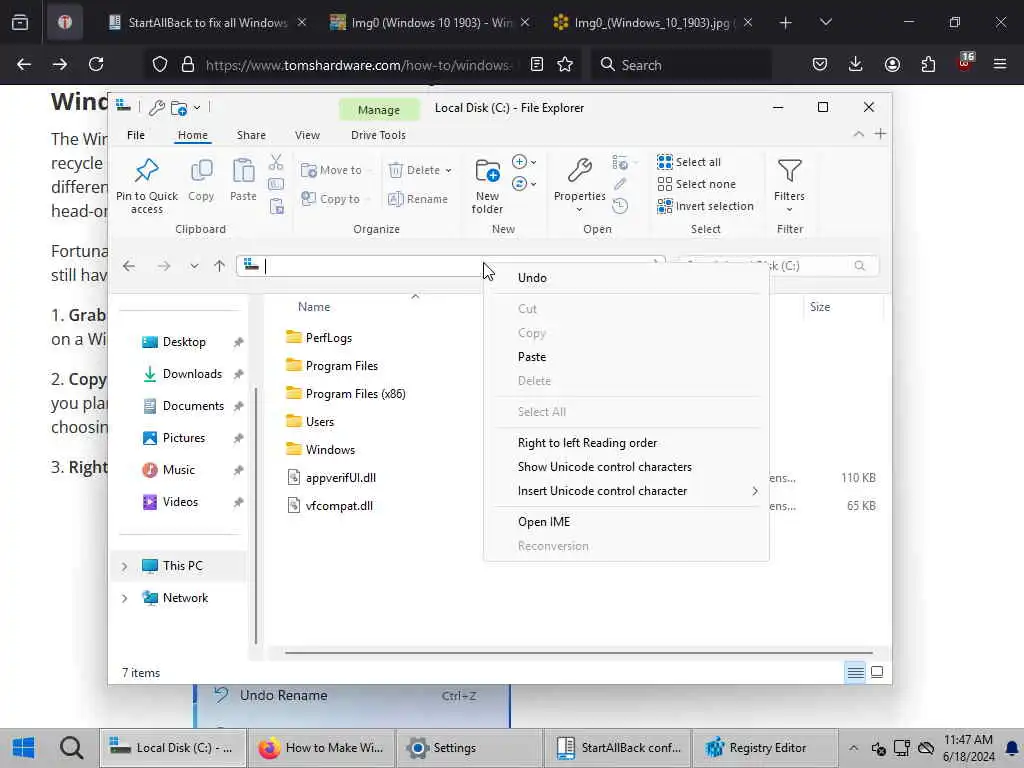Choose Paste in context menu
The image size is (1024, 768).
(626, 357)
